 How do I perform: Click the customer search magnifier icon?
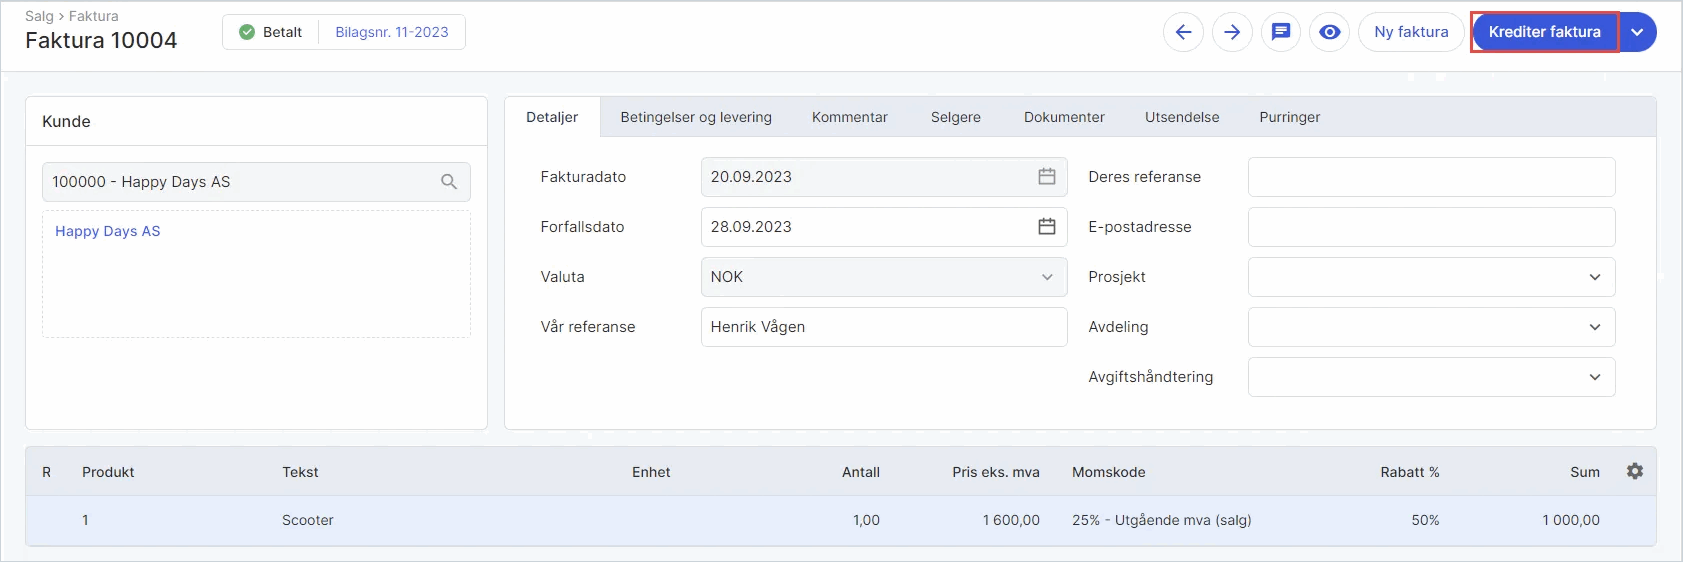tap(449, 182)
